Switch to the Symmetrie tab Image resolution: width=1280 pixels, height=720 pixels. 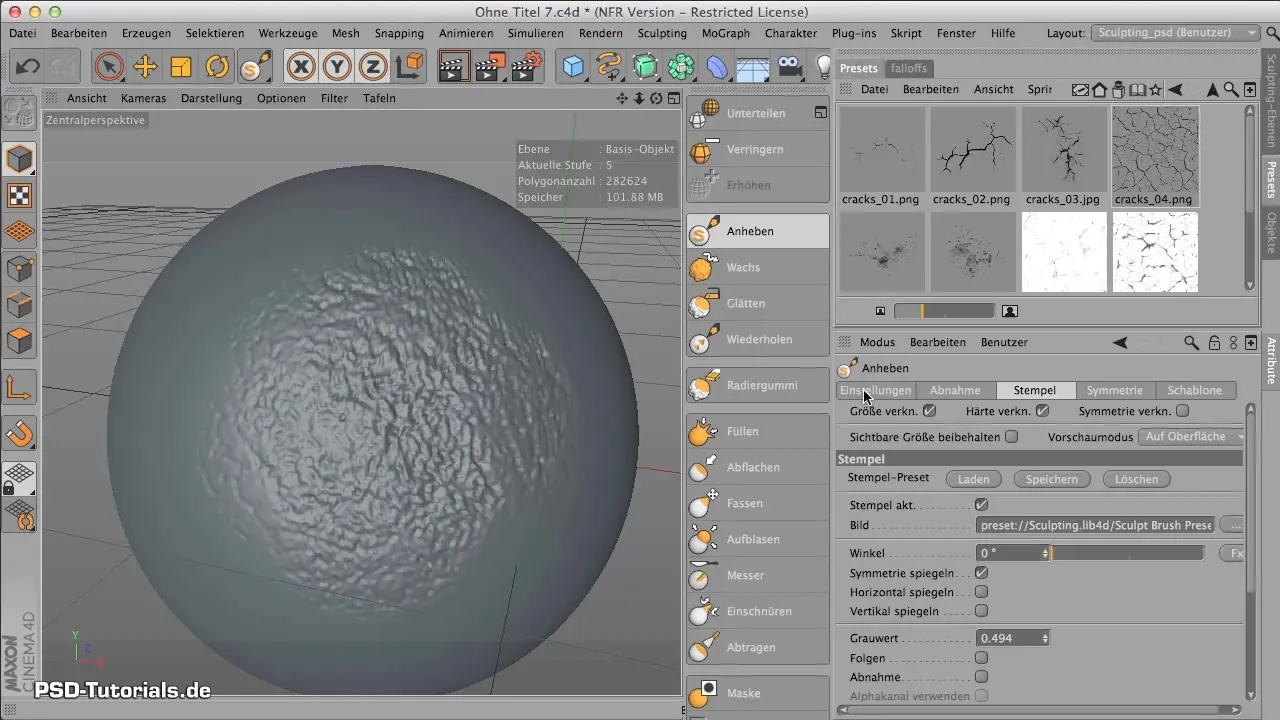click(1114, 390)
